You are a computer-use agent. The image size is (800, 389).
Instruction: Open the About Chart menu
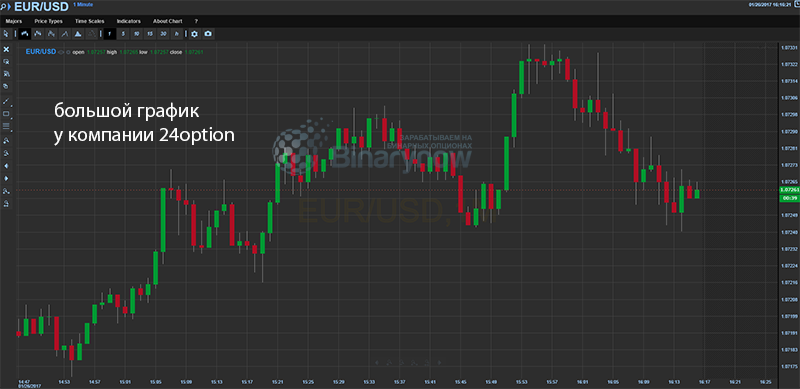167,21
